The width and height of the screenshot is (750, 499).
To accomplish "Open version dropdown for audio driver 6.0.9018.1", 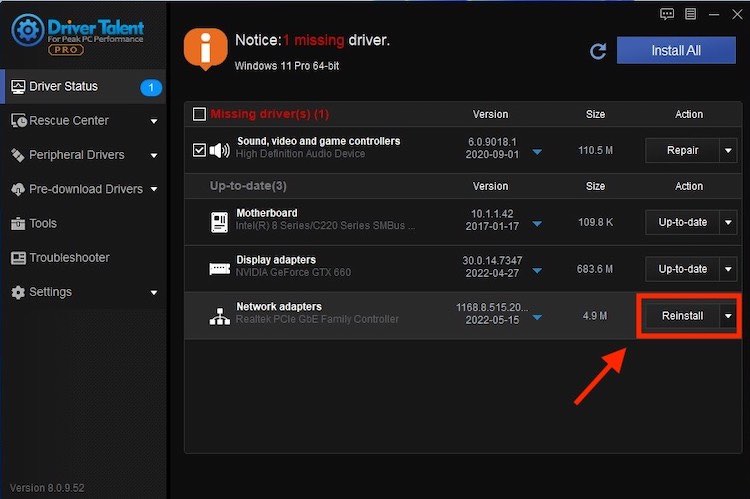I will click(537, 152).
